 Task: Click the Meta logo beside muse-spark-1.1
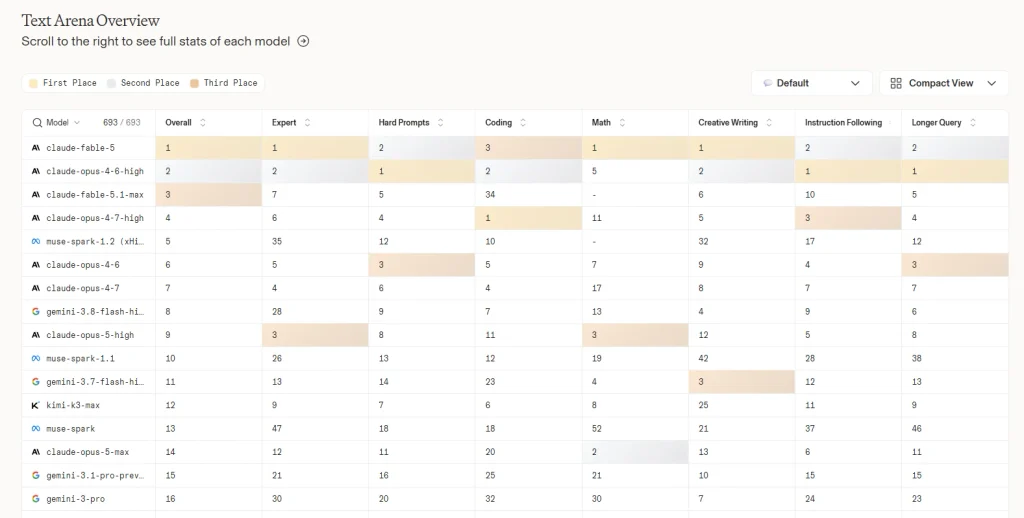[36, 359]
